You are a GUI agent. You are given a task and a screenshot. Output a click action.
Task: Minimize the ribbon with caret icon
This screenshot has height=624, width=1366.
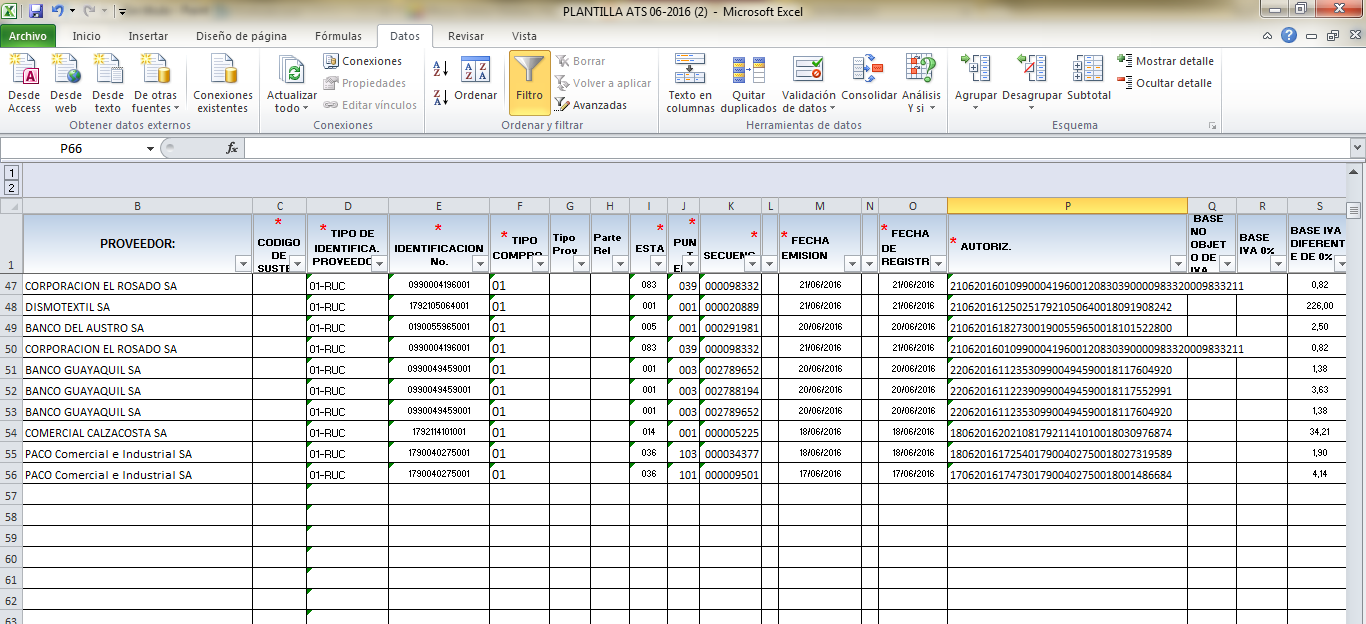[1269, 35]
